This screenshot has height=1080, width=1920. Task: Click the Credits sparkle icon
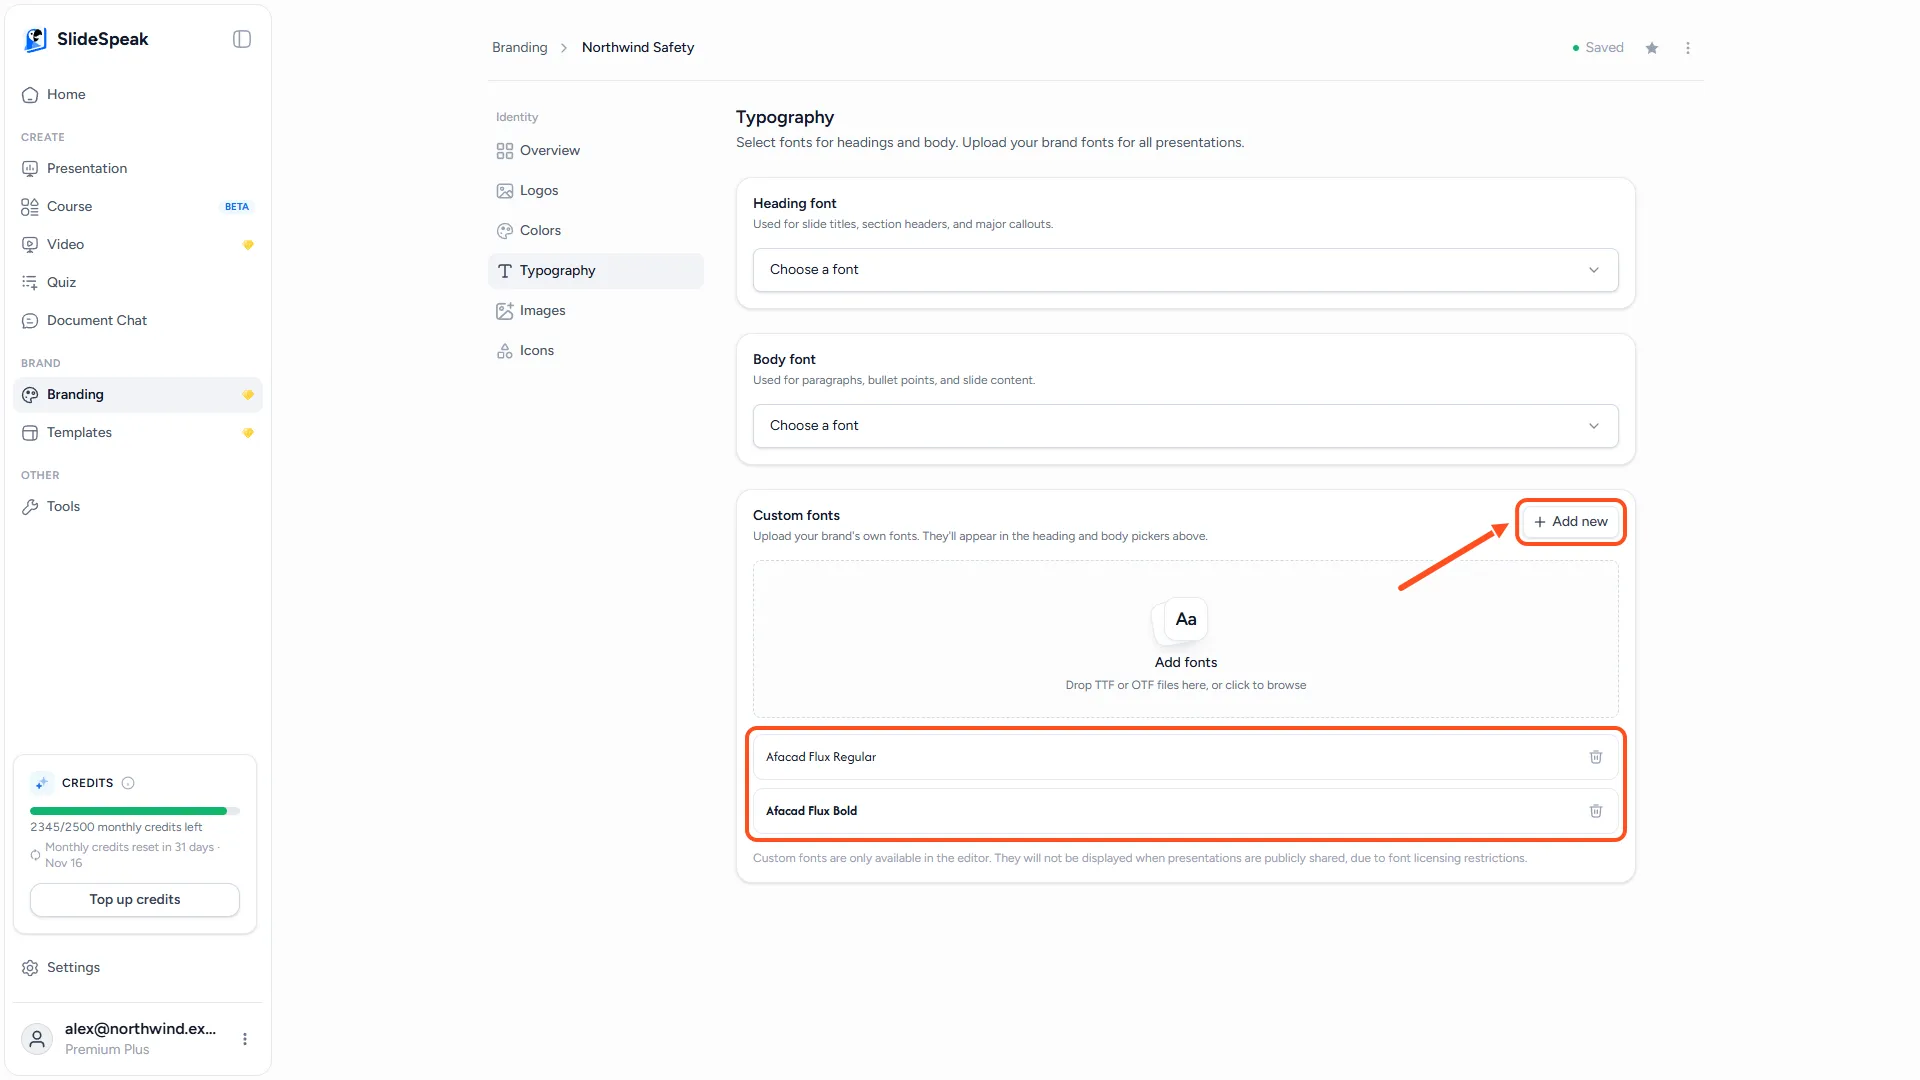point(41,783)
